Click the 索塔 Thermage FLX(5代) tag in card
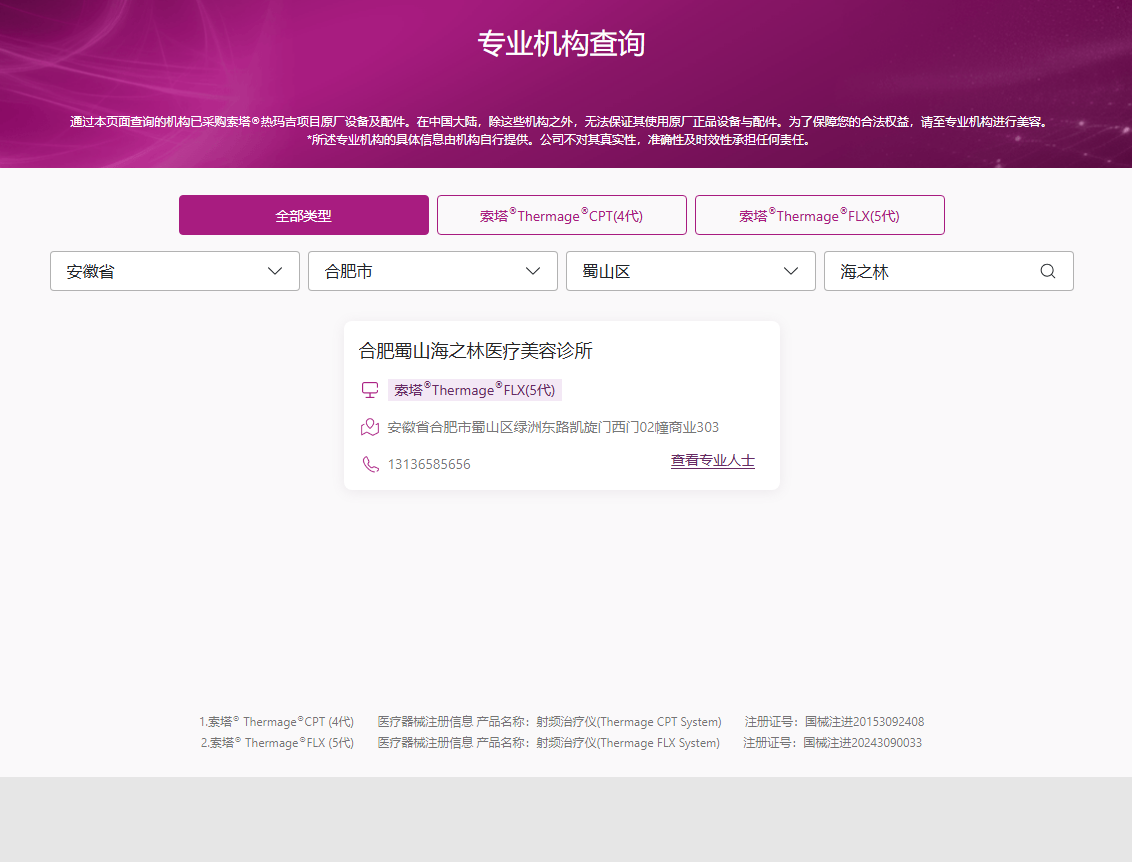 coord(475,390)
